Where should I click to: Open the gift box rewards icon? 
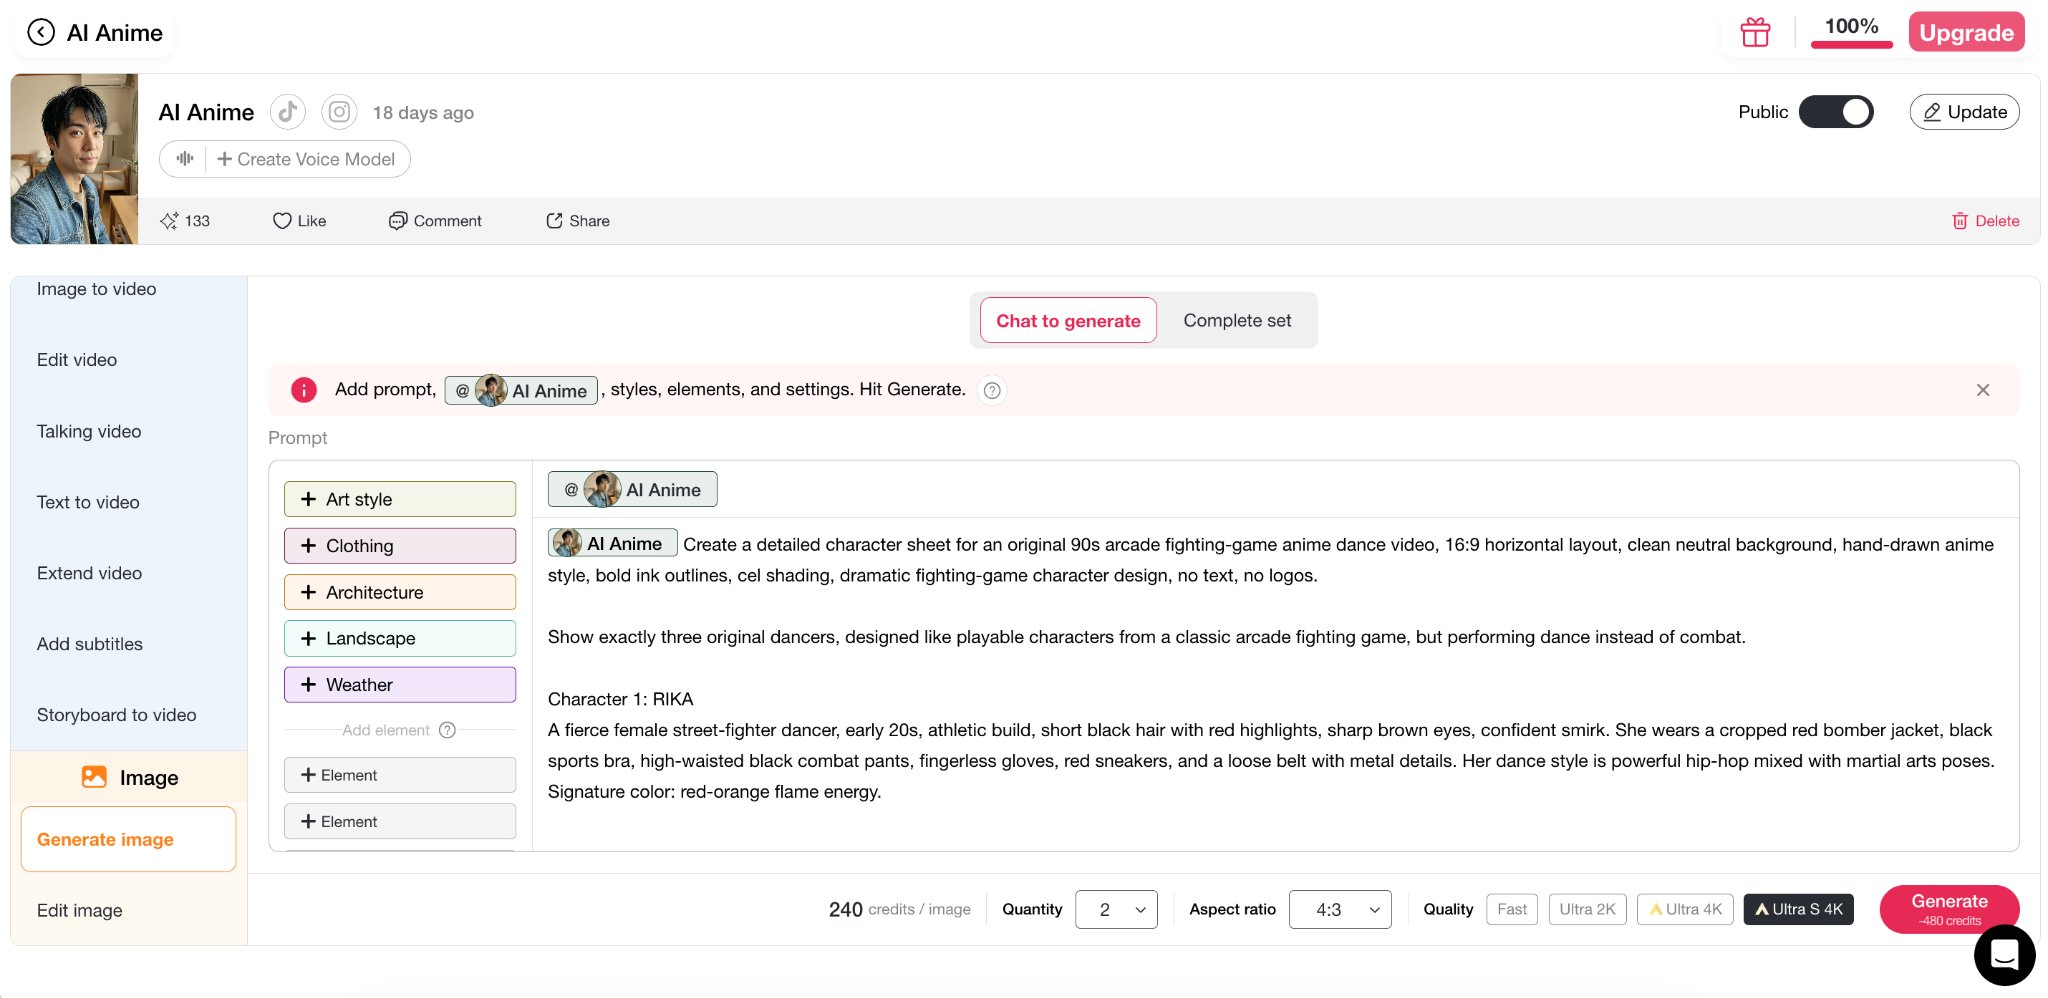pyautogui.click(x=1755, y=32)
